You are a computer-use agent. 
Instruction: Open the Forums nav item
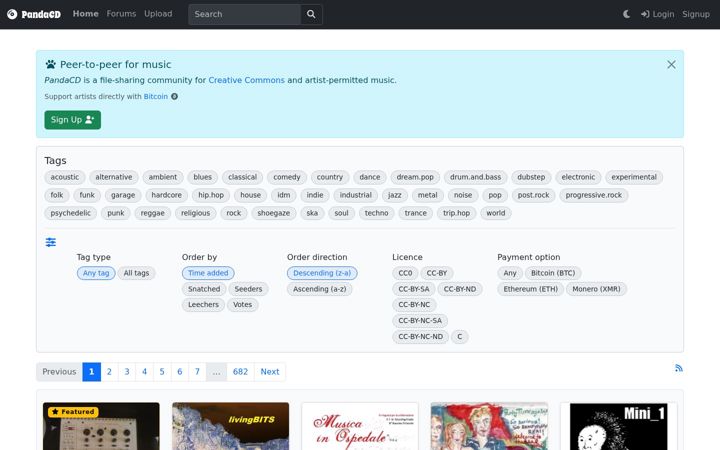(121, 14)
